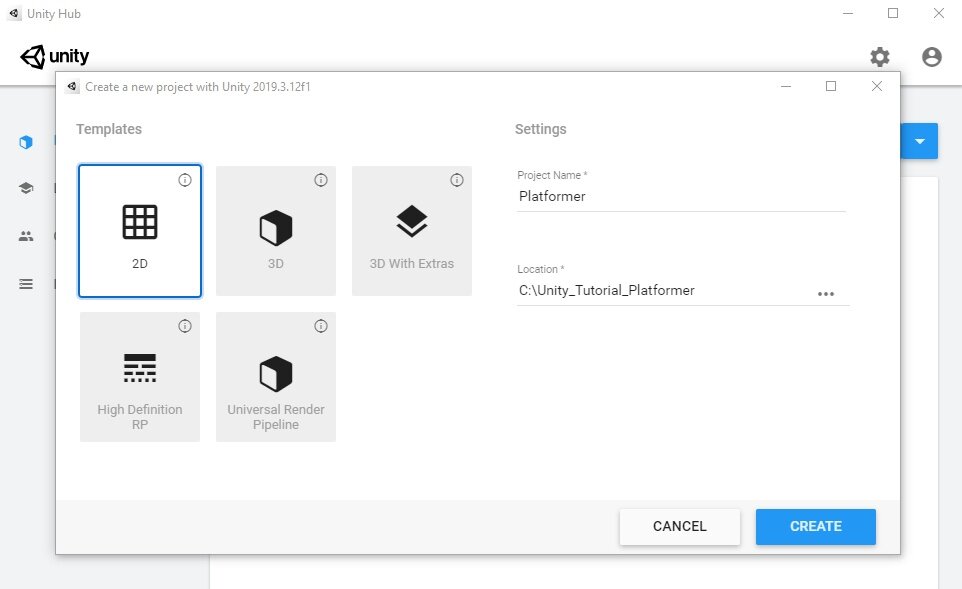Expand the blue dropdown arrow behind dialog
The height and width of the screenshot is (589, 962).
(x=919, y=141)
